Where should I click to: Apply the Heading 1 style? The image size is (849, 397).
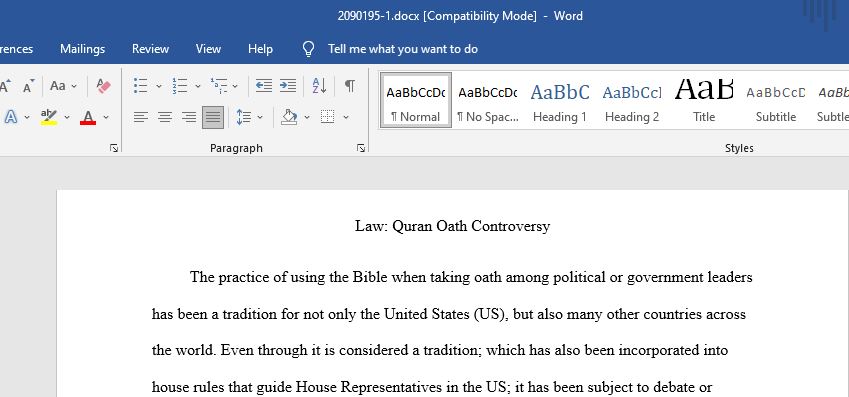(x=560, y=101)
